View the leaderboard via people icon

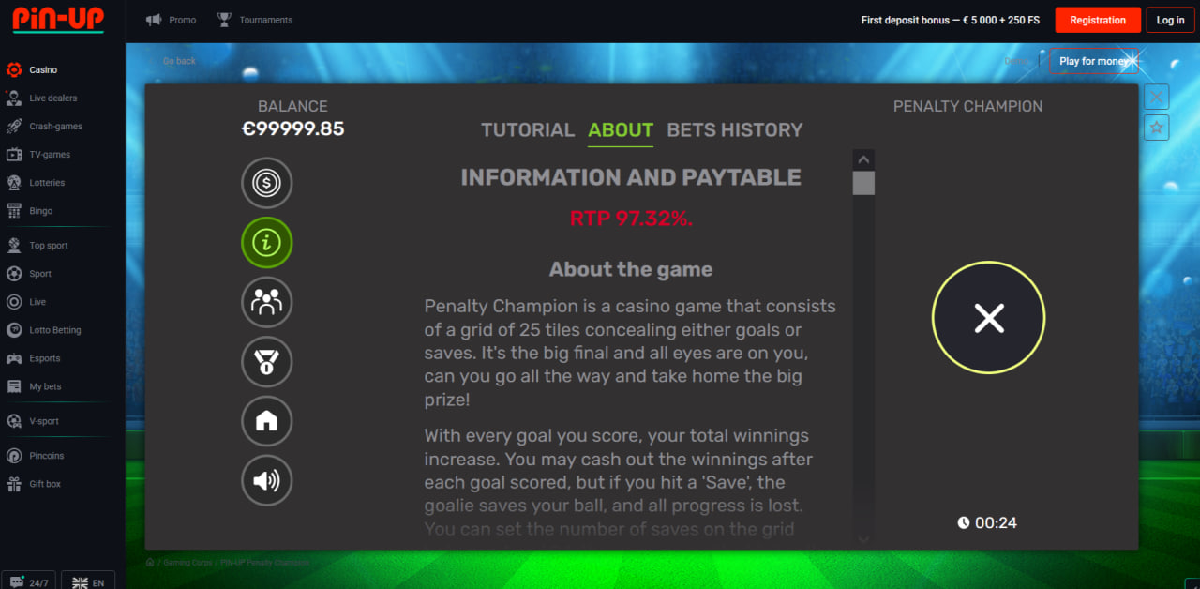[x=266, y=302]
